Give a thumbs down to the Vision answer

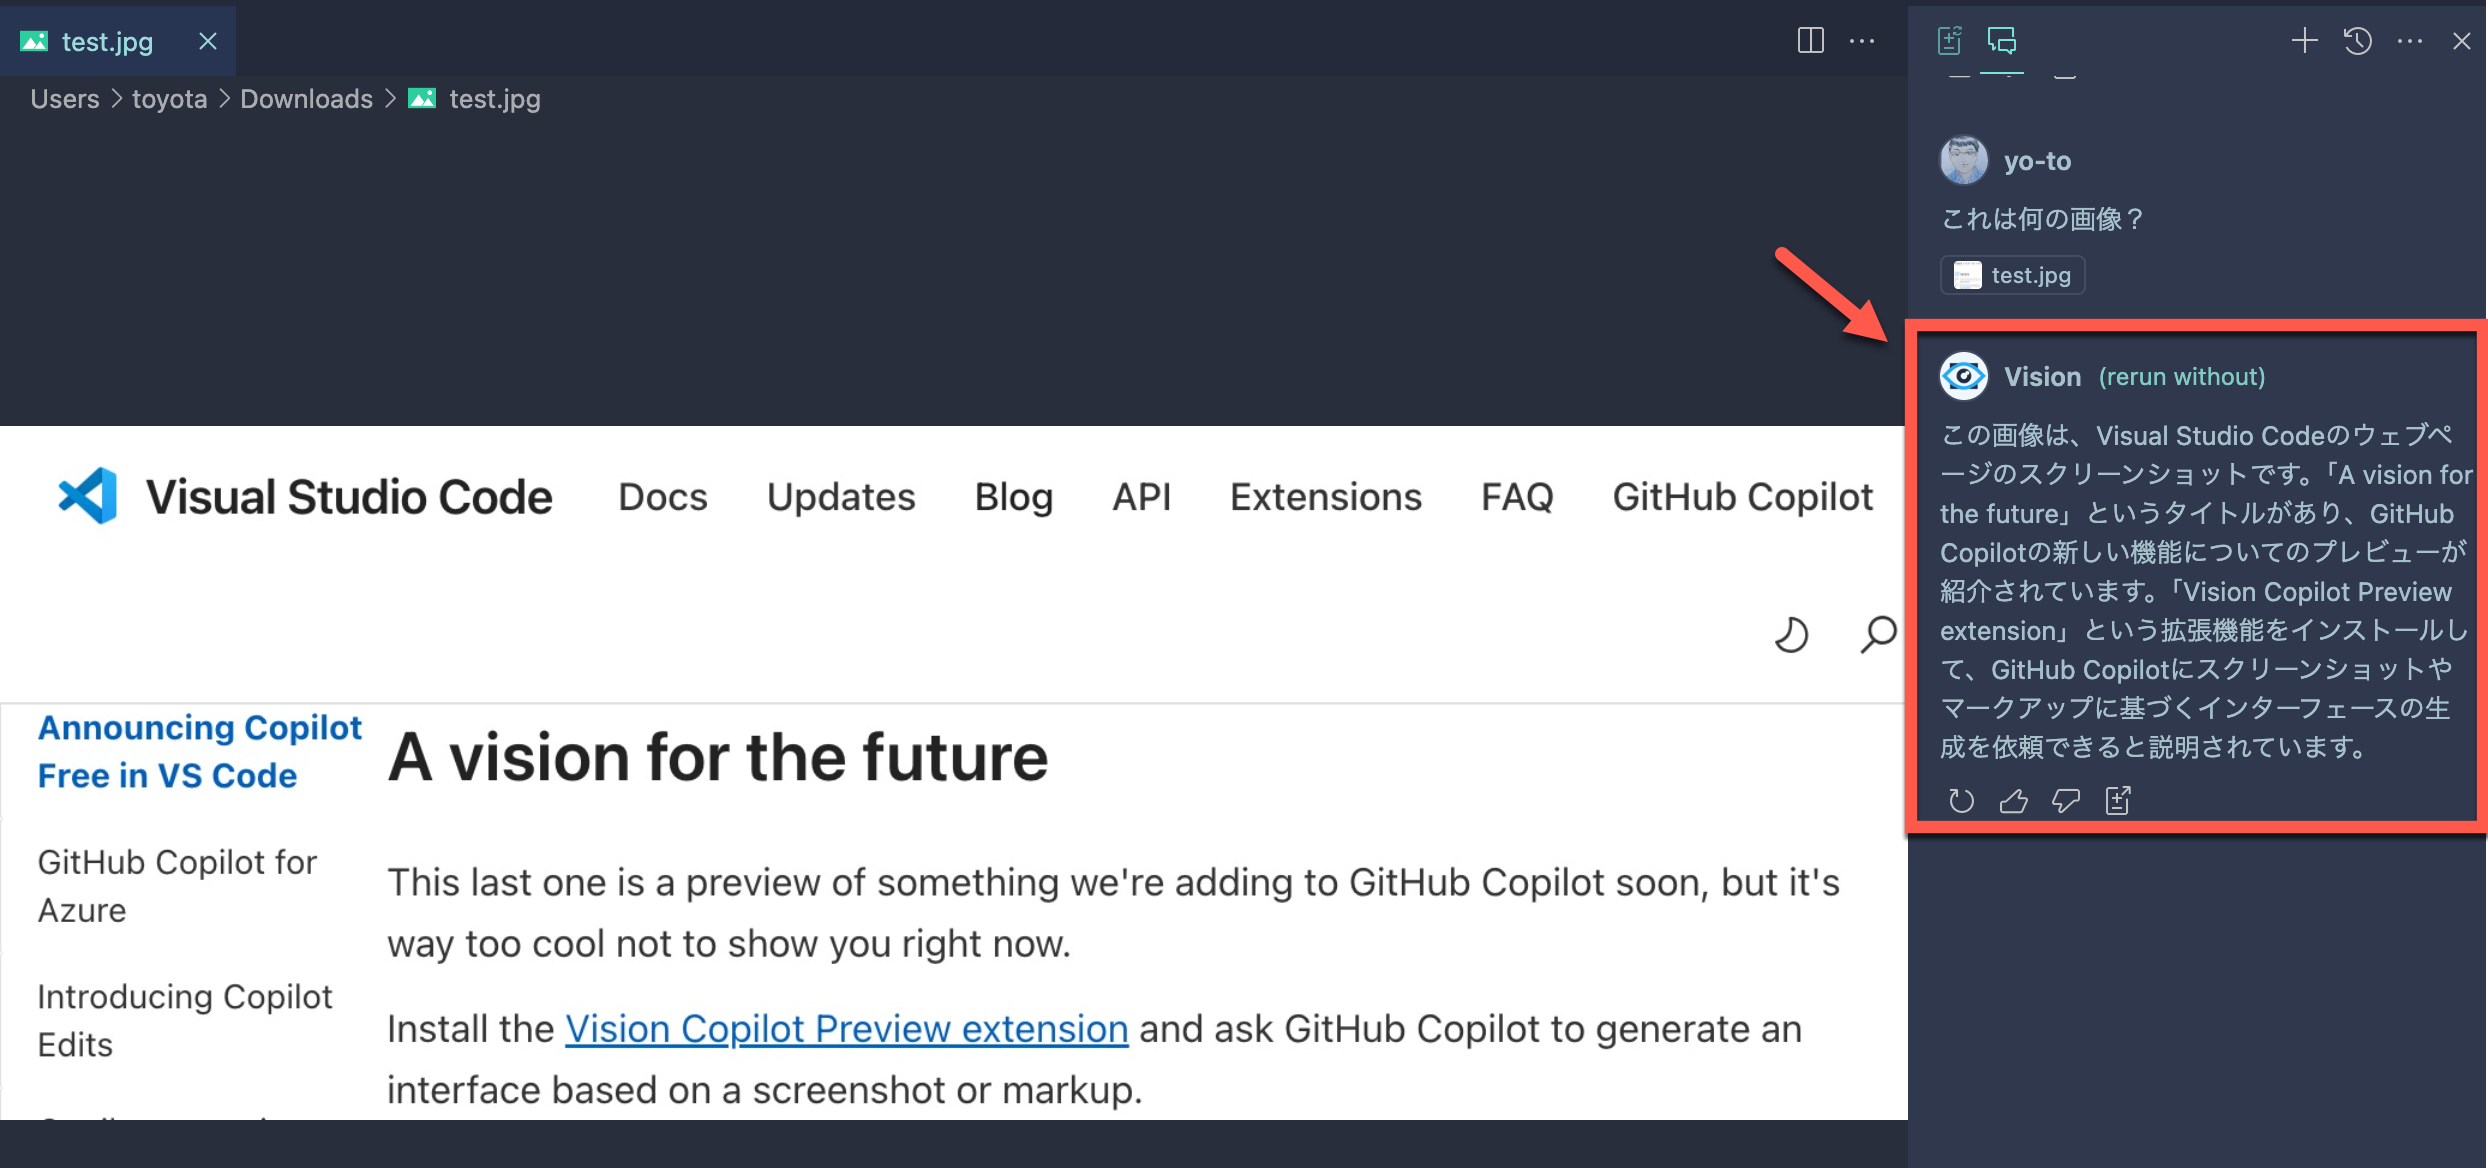(x=2065, y=800)
